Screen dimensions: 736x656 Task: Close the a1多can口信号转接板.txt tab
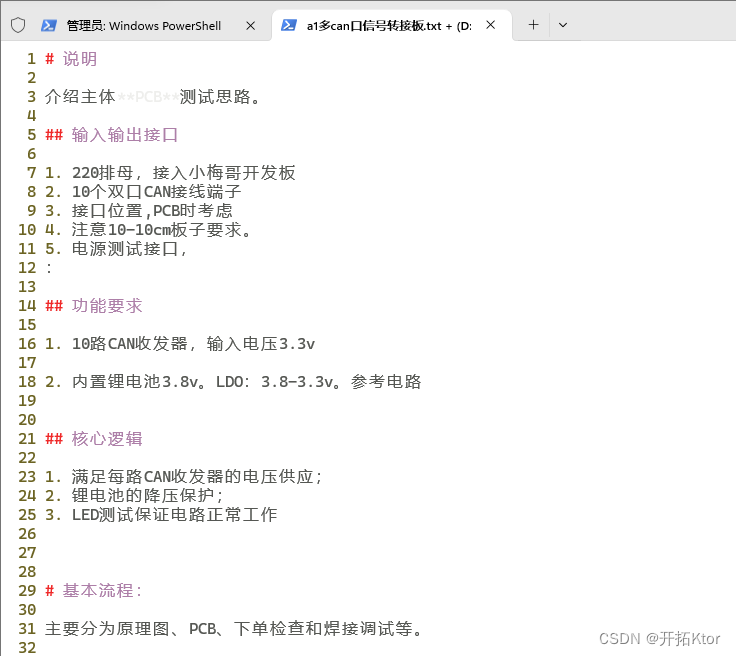tap(491, 25)
